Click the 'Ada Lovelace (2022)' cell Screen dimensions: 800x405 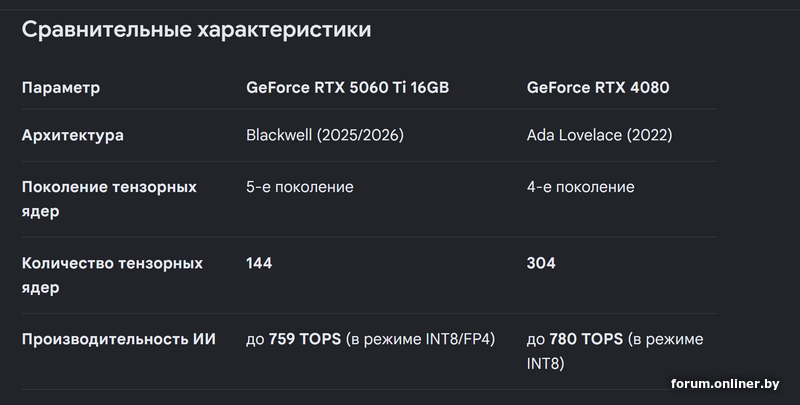599,135
